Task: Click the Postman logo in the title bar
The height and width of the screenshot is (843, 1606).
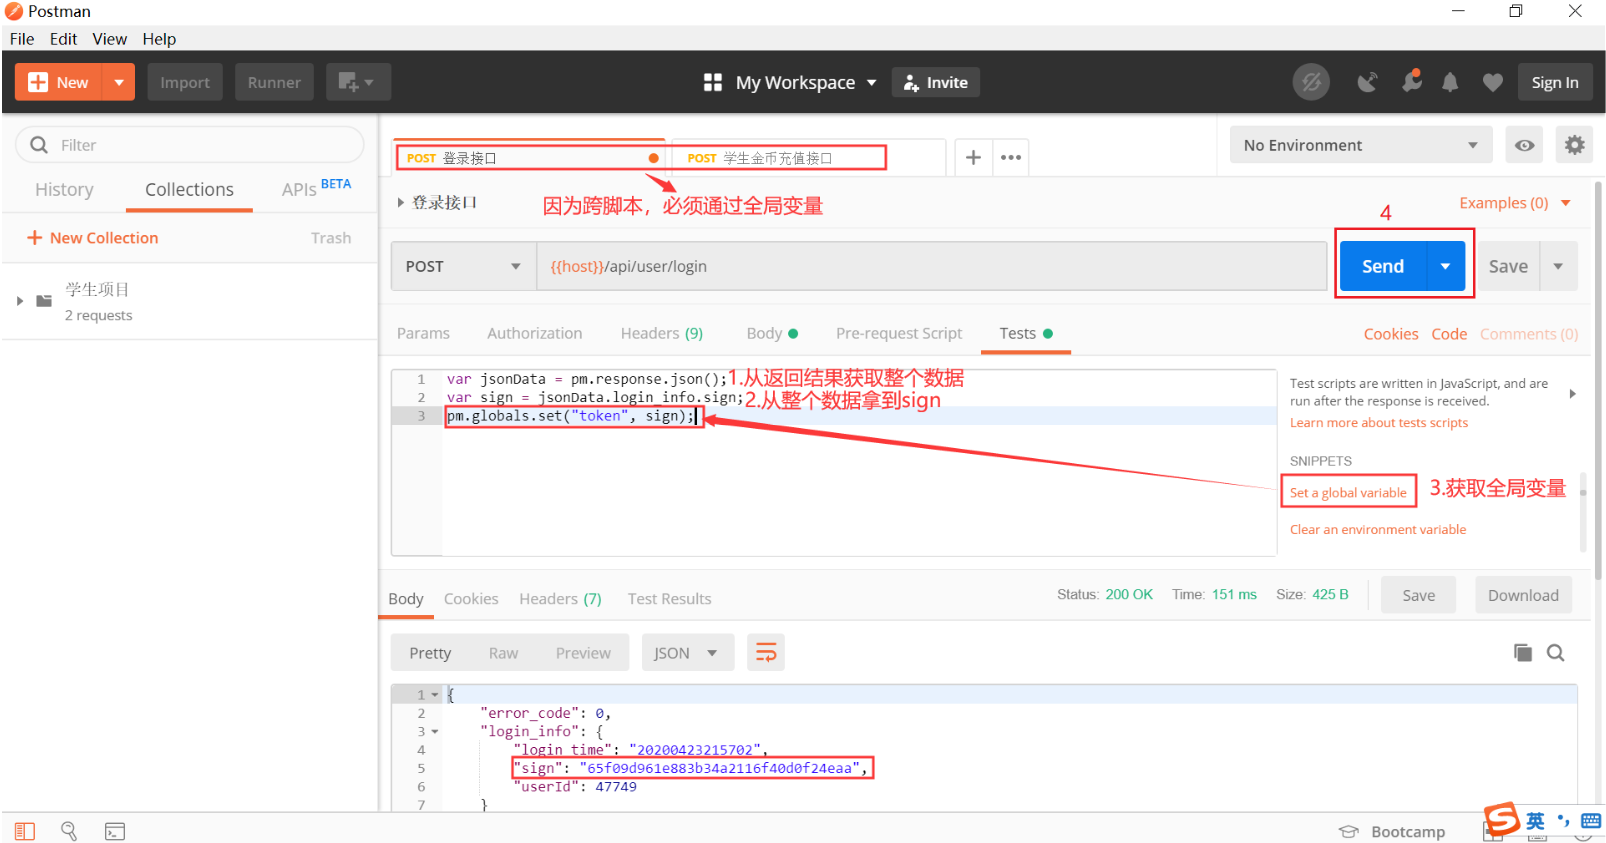Action: (14, 11)
